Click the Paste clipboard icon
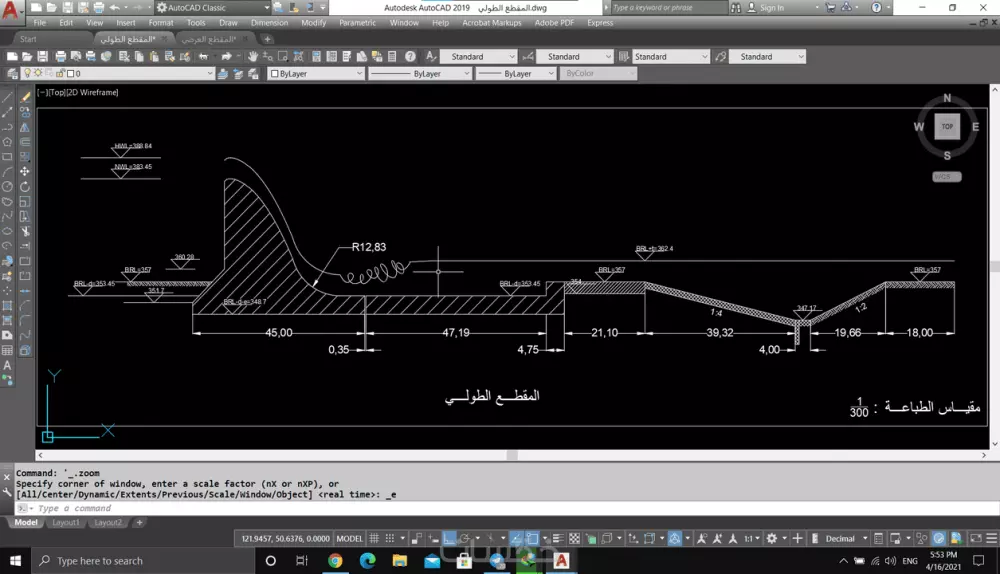1000x574 pixels. point(154,57)
